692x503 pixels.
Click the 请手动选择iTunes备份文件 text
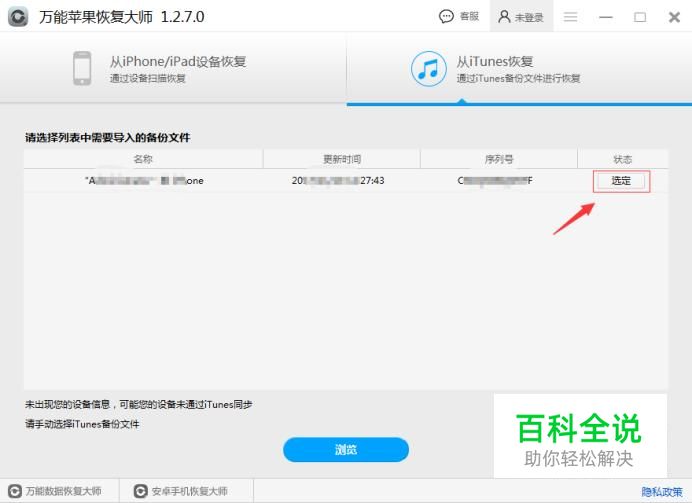coord(82,424)
